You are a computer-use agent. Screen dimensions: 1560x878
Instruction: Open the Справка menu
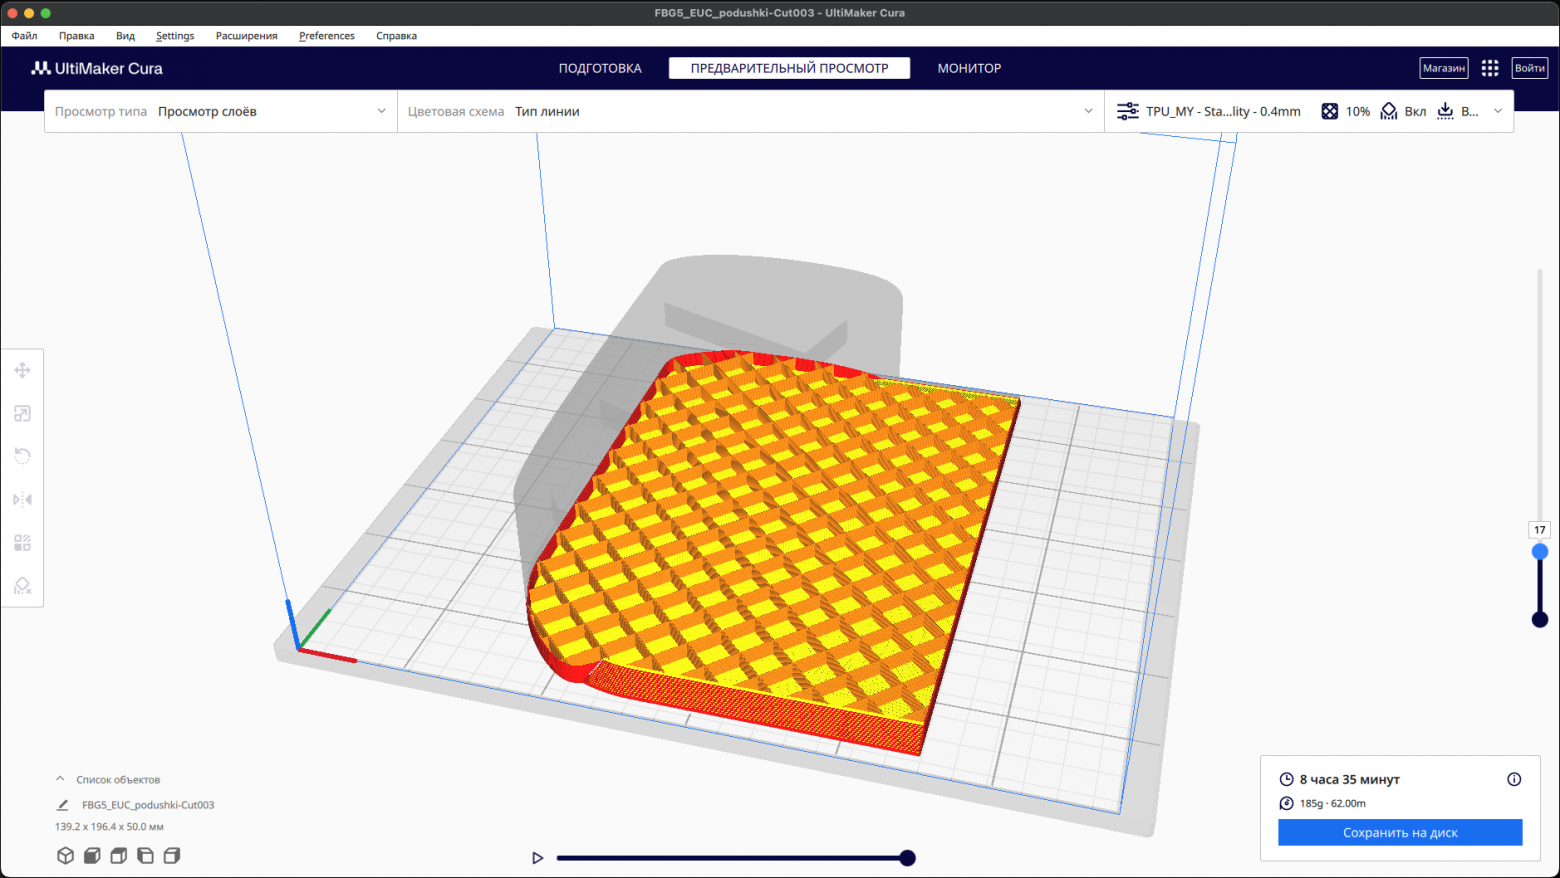point(397,35)
